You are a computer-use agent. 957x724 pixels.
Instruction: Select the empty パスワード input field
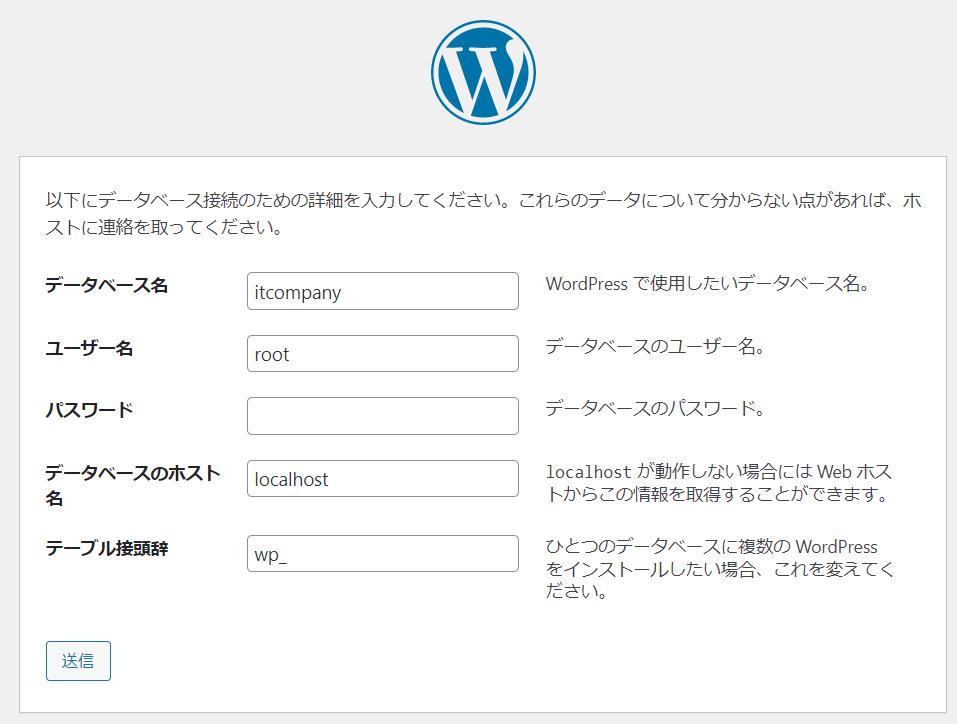click(x=382, y=416)
